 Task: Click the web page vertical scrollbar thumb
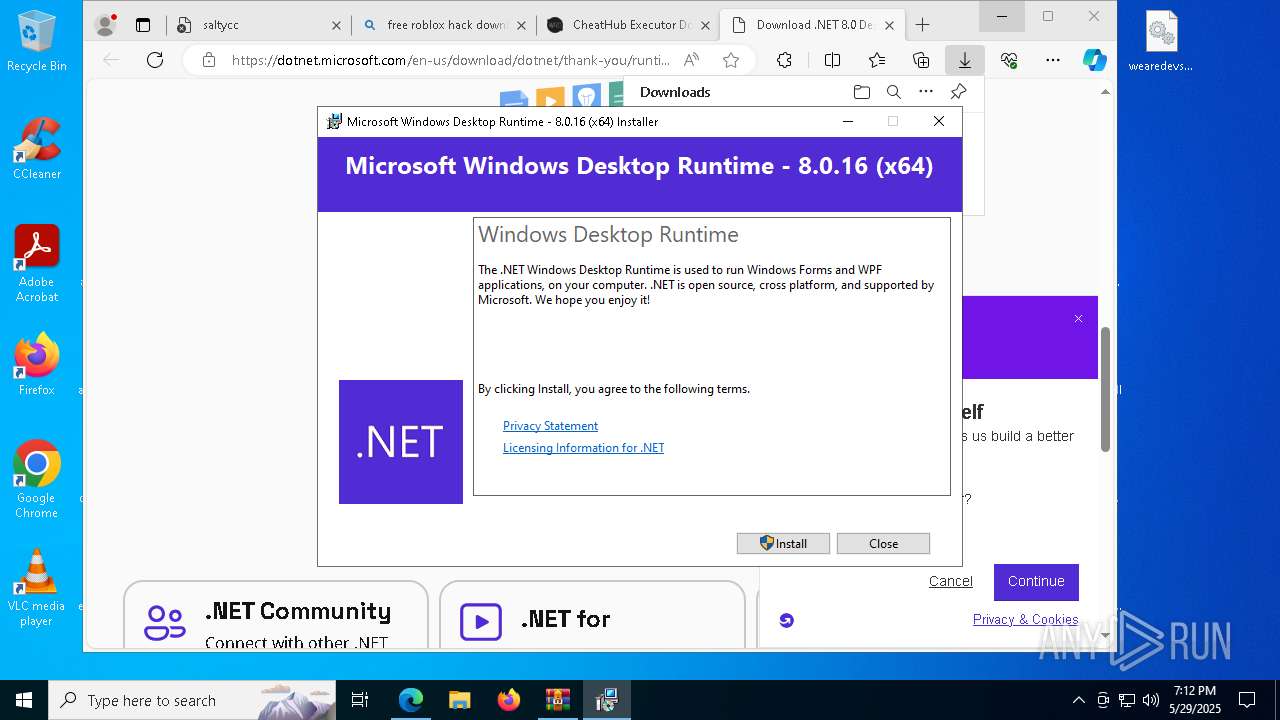(1105, 389)
